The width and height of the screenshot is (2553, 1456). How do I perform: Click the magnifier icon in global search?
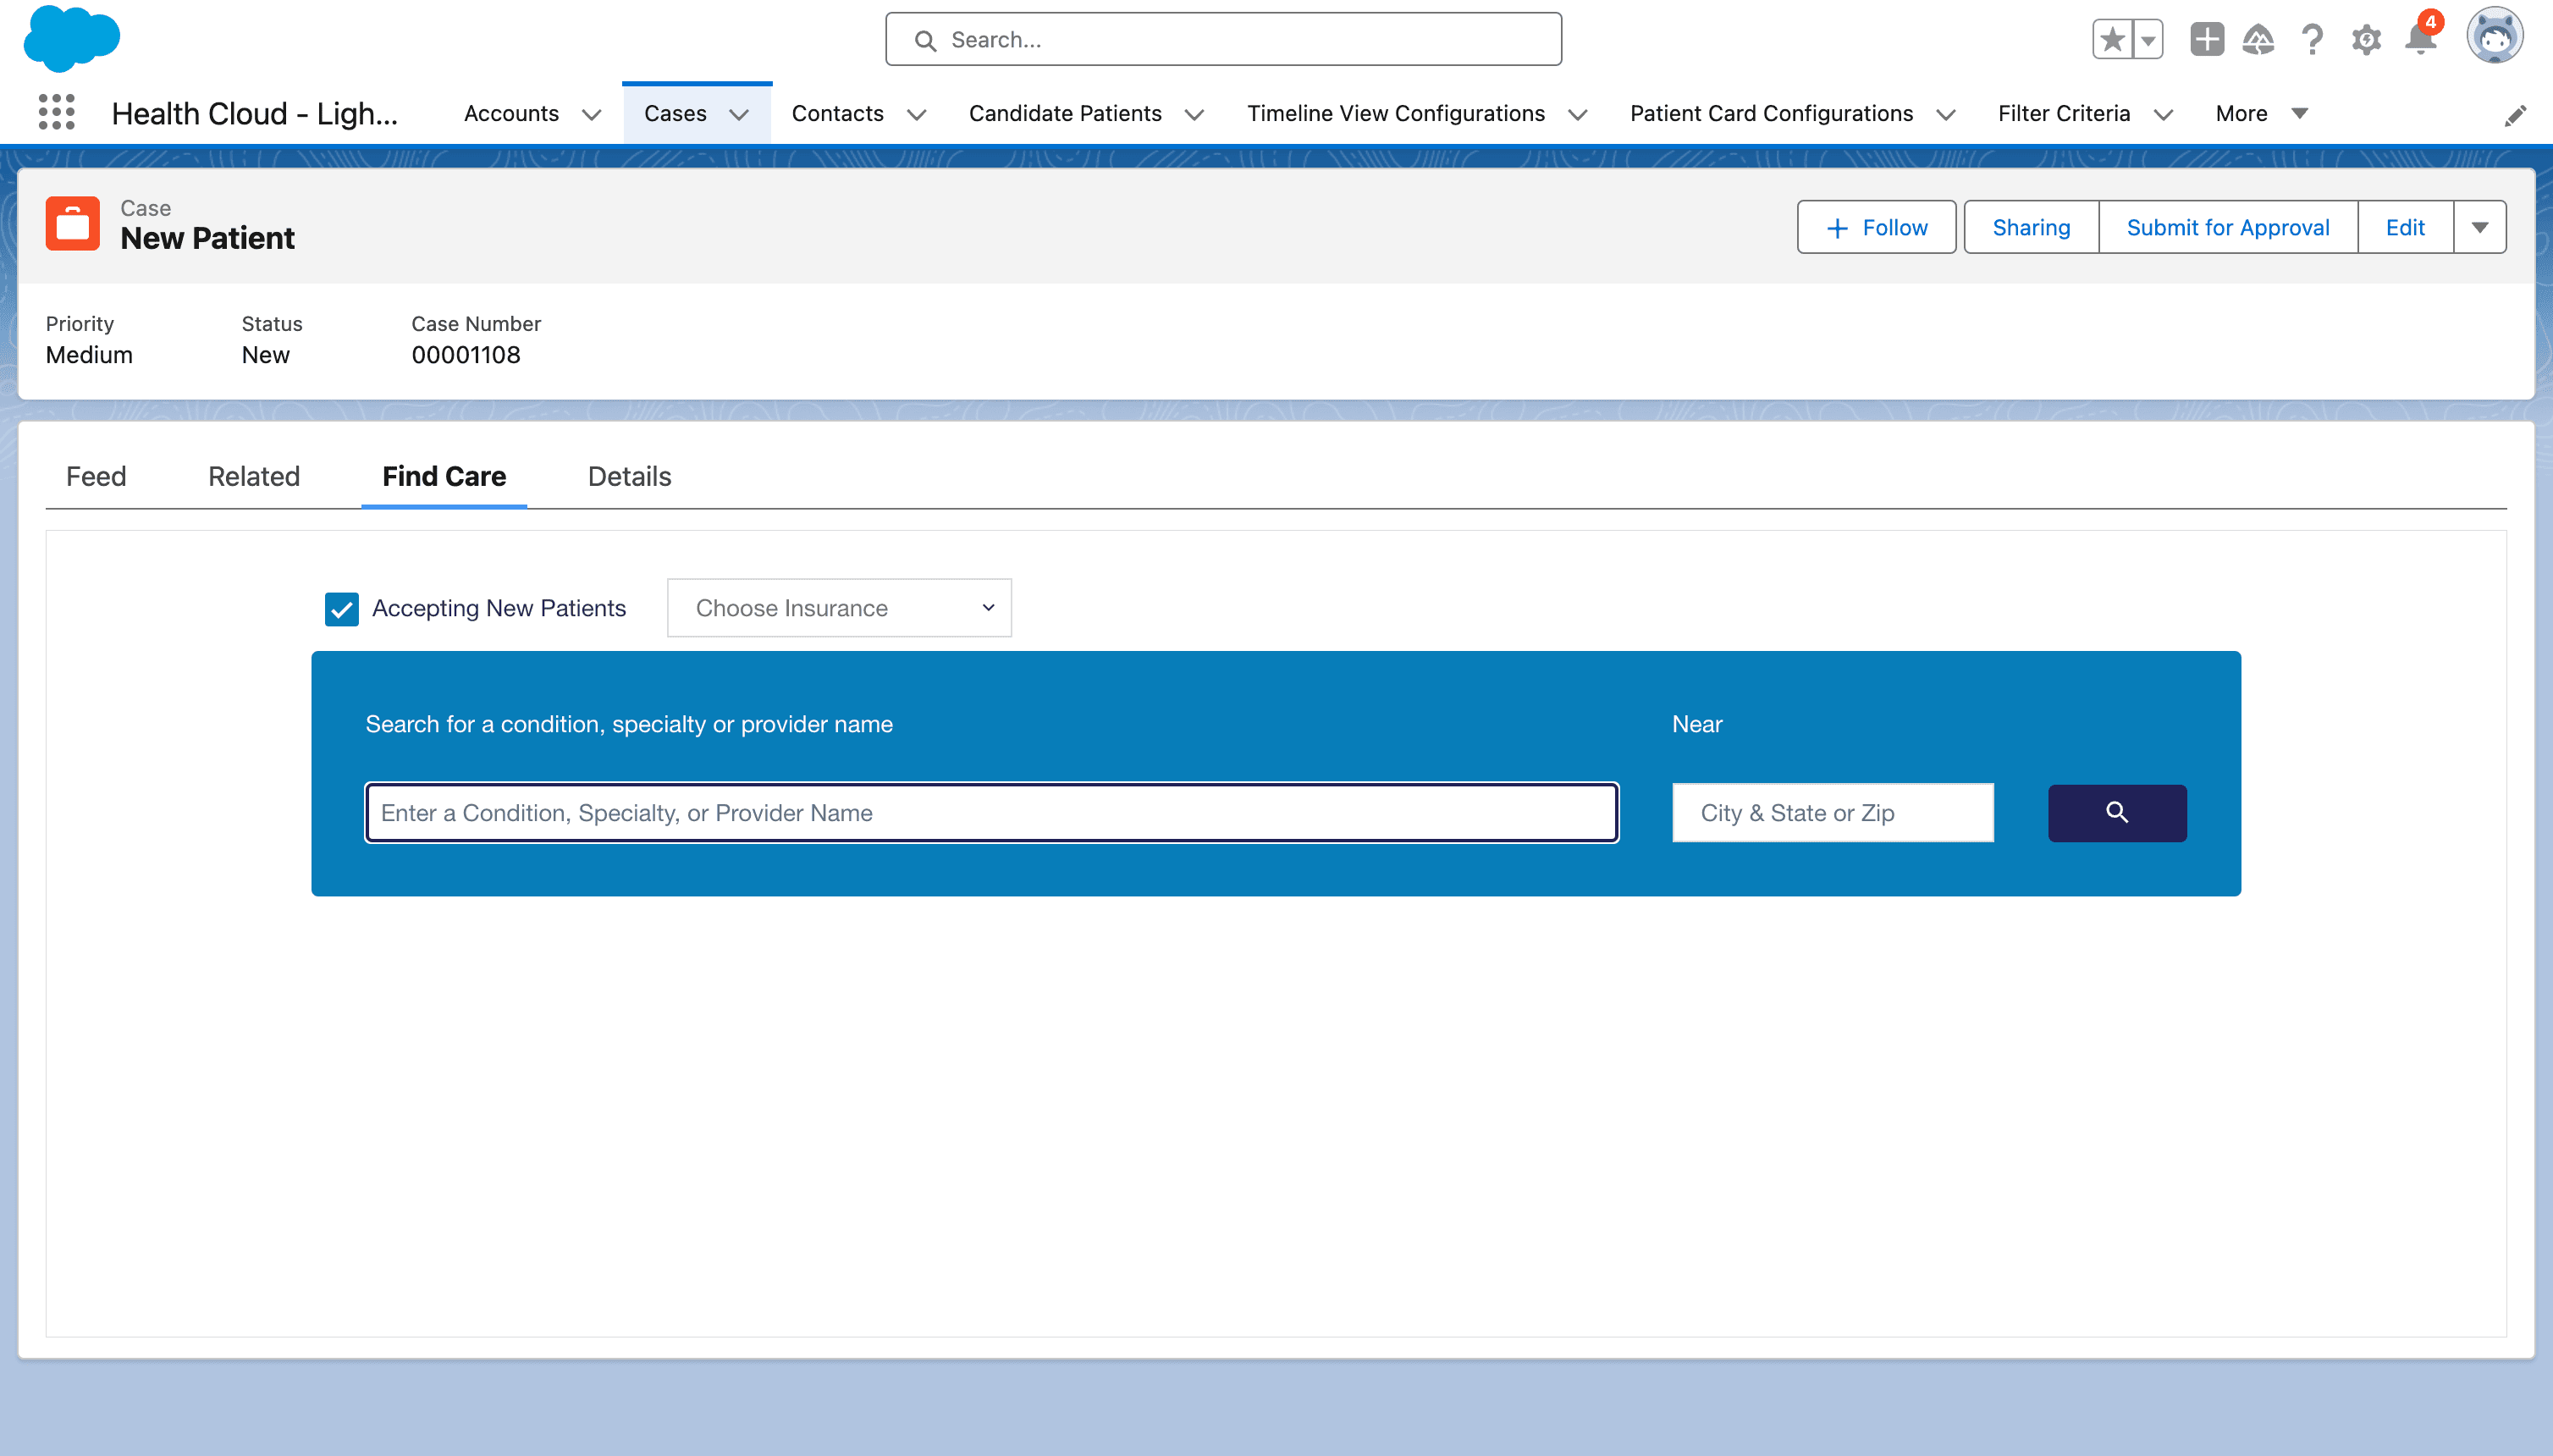(x=925, y=40)
